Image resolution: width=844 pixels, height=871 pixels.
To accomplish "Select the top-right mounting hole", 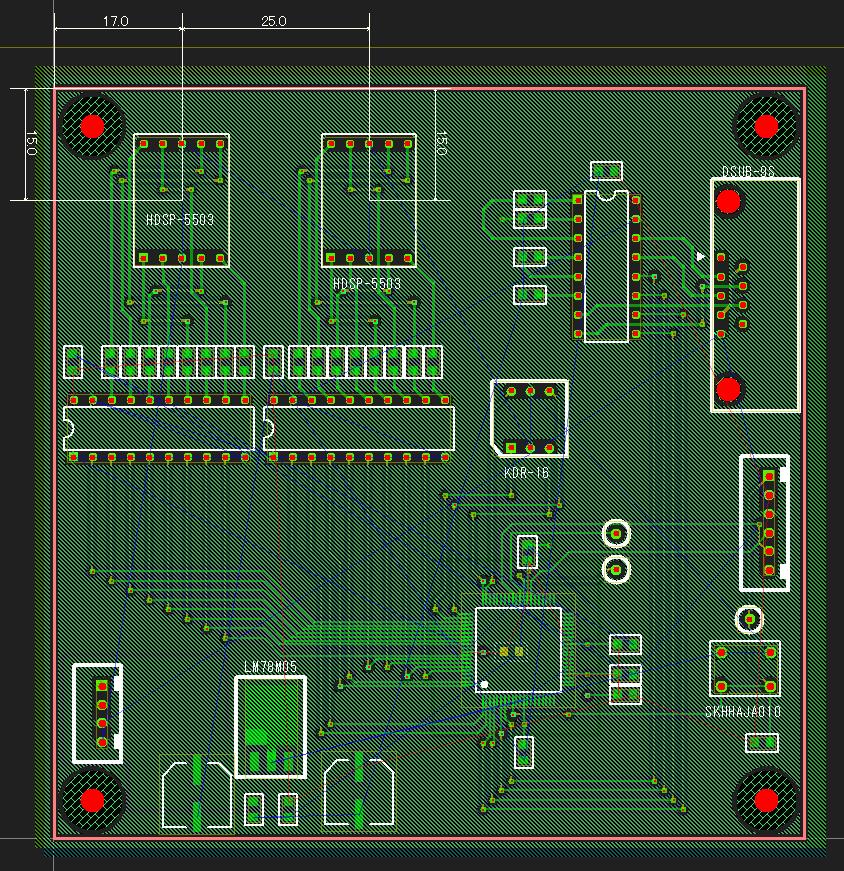I will (x=766, y=127).
